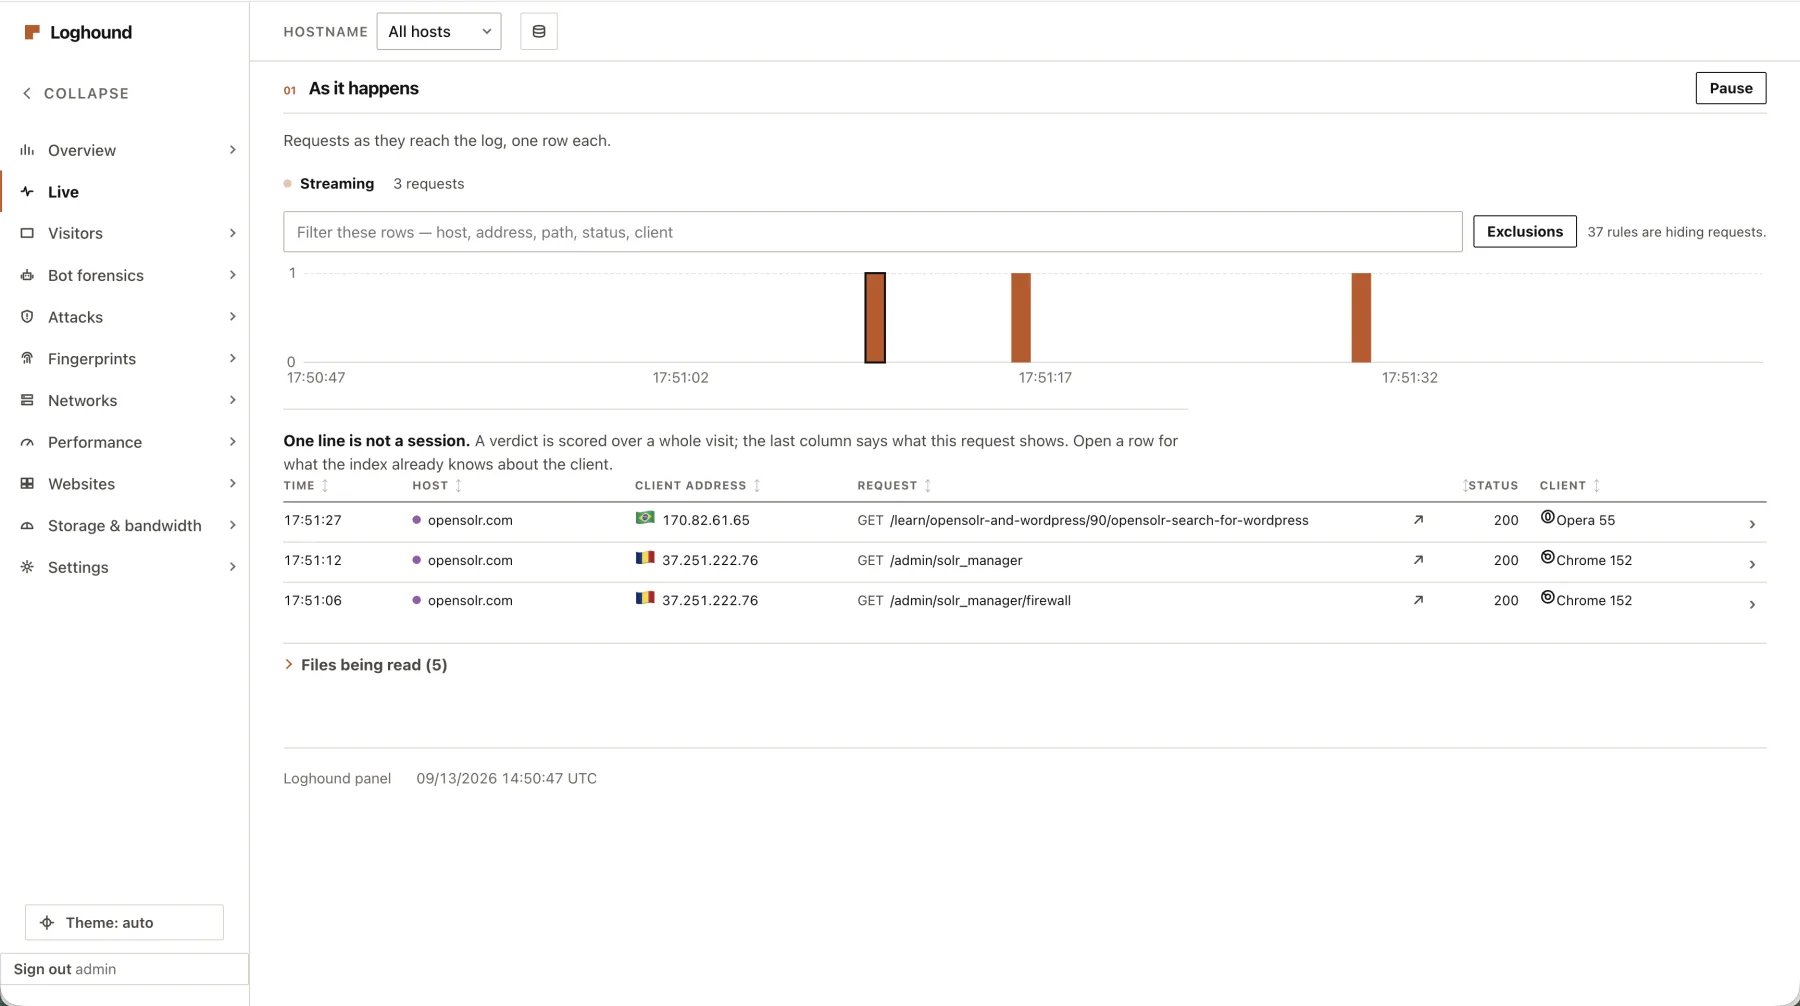The image size is (1800, 1006).
Task: Click the Networks server icon
Action: pos(27,400)
